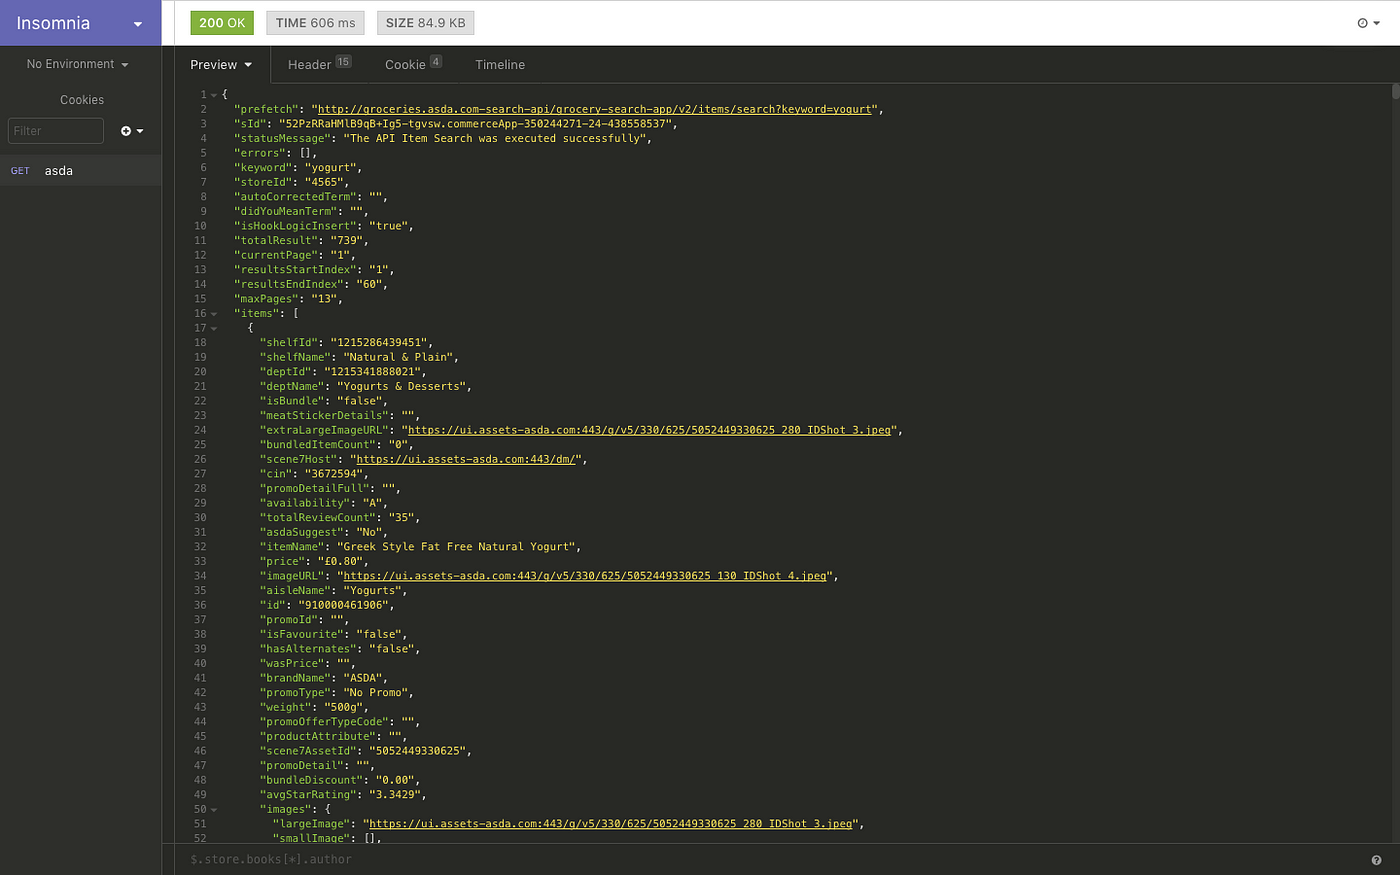Open the scene7Host URL link
This screenshot has height=875, width=1400.
(x=466, y=459)
